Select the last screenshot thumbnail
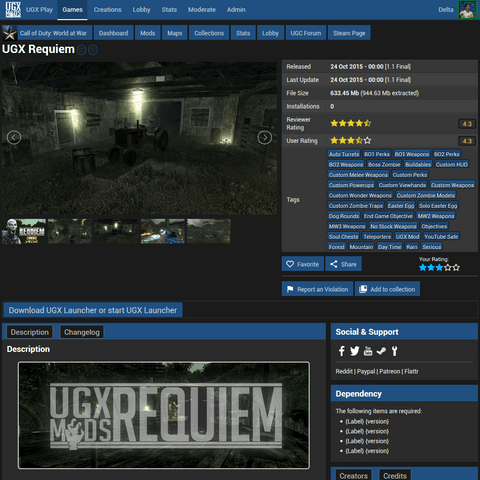Screen dimensions: 480x480 tap(209, 231)
